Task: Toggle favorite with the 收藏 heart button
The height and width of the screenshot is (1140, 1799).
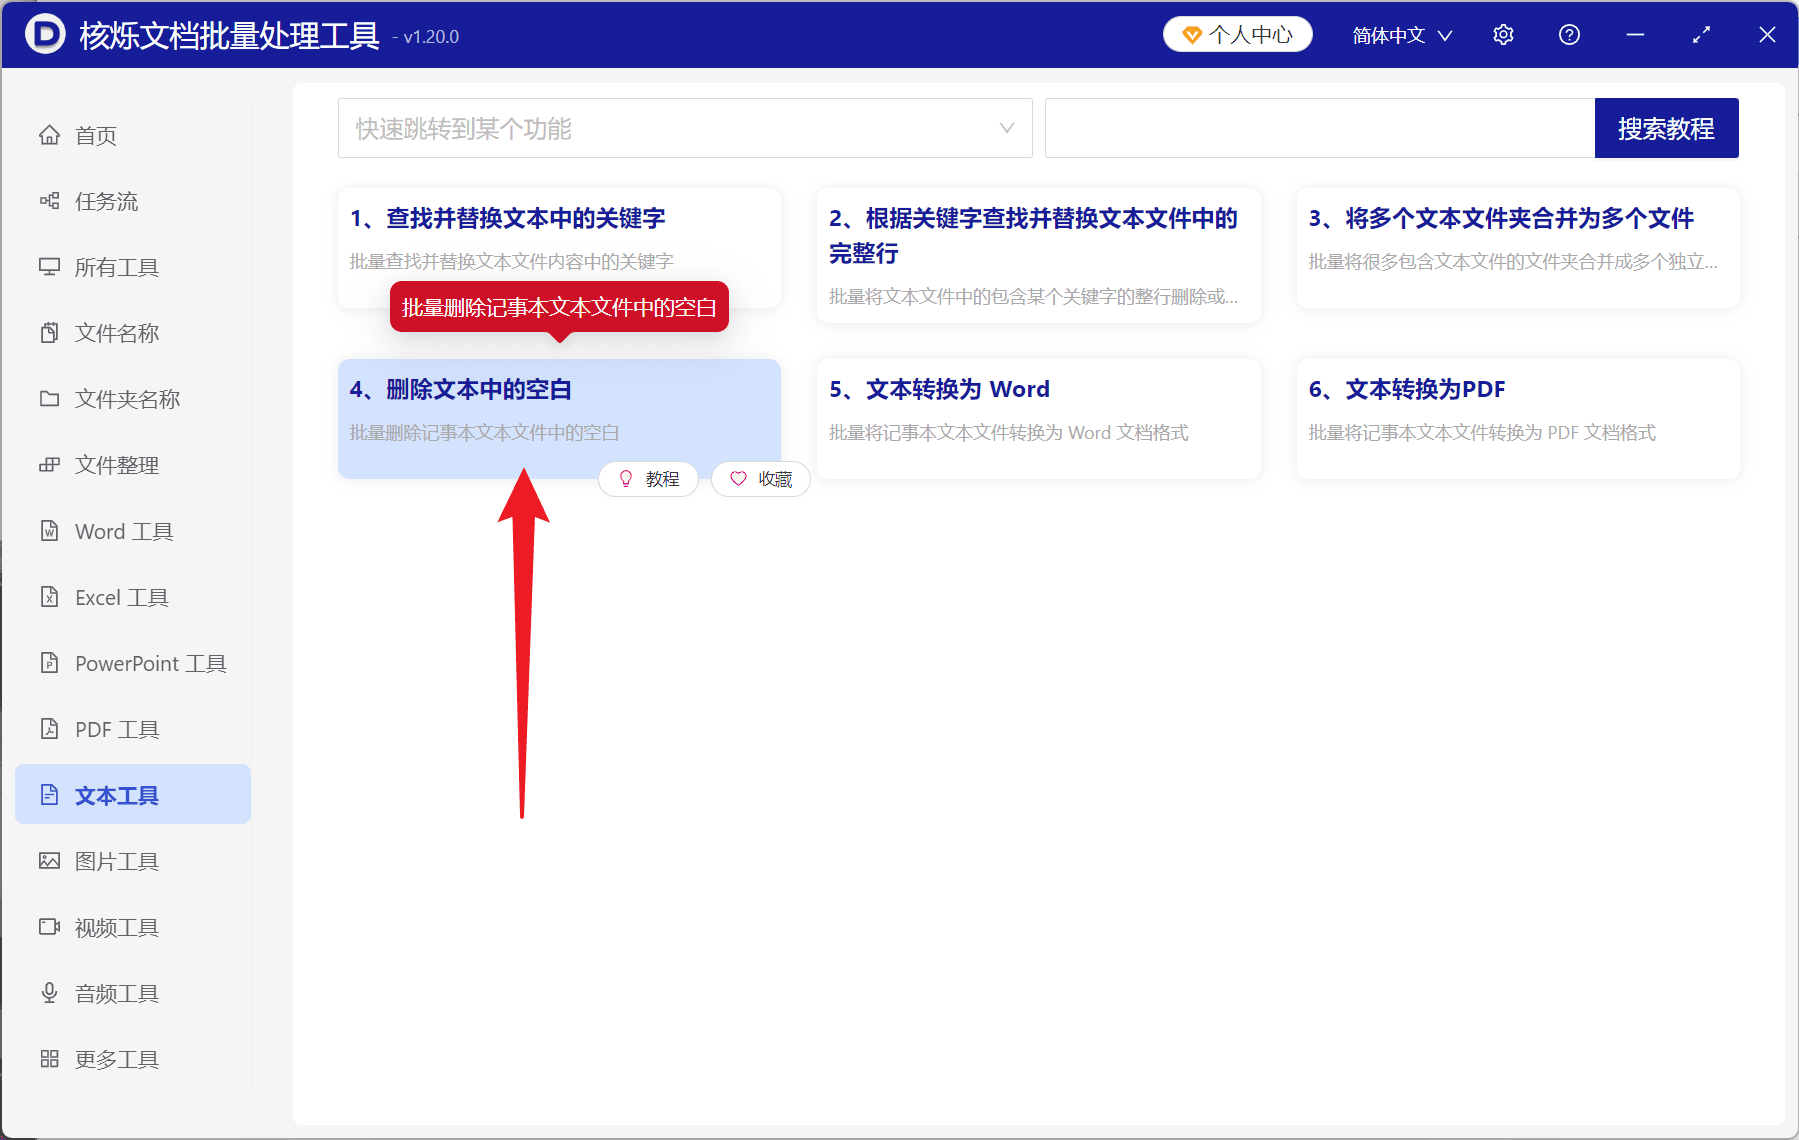Action: tap(760, 479)
